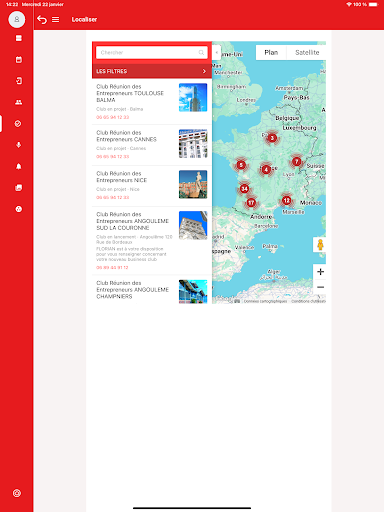Switch map to Plan view
This screenshot has width=384, height=512.
pyautogui.click(x=271, y=52)
